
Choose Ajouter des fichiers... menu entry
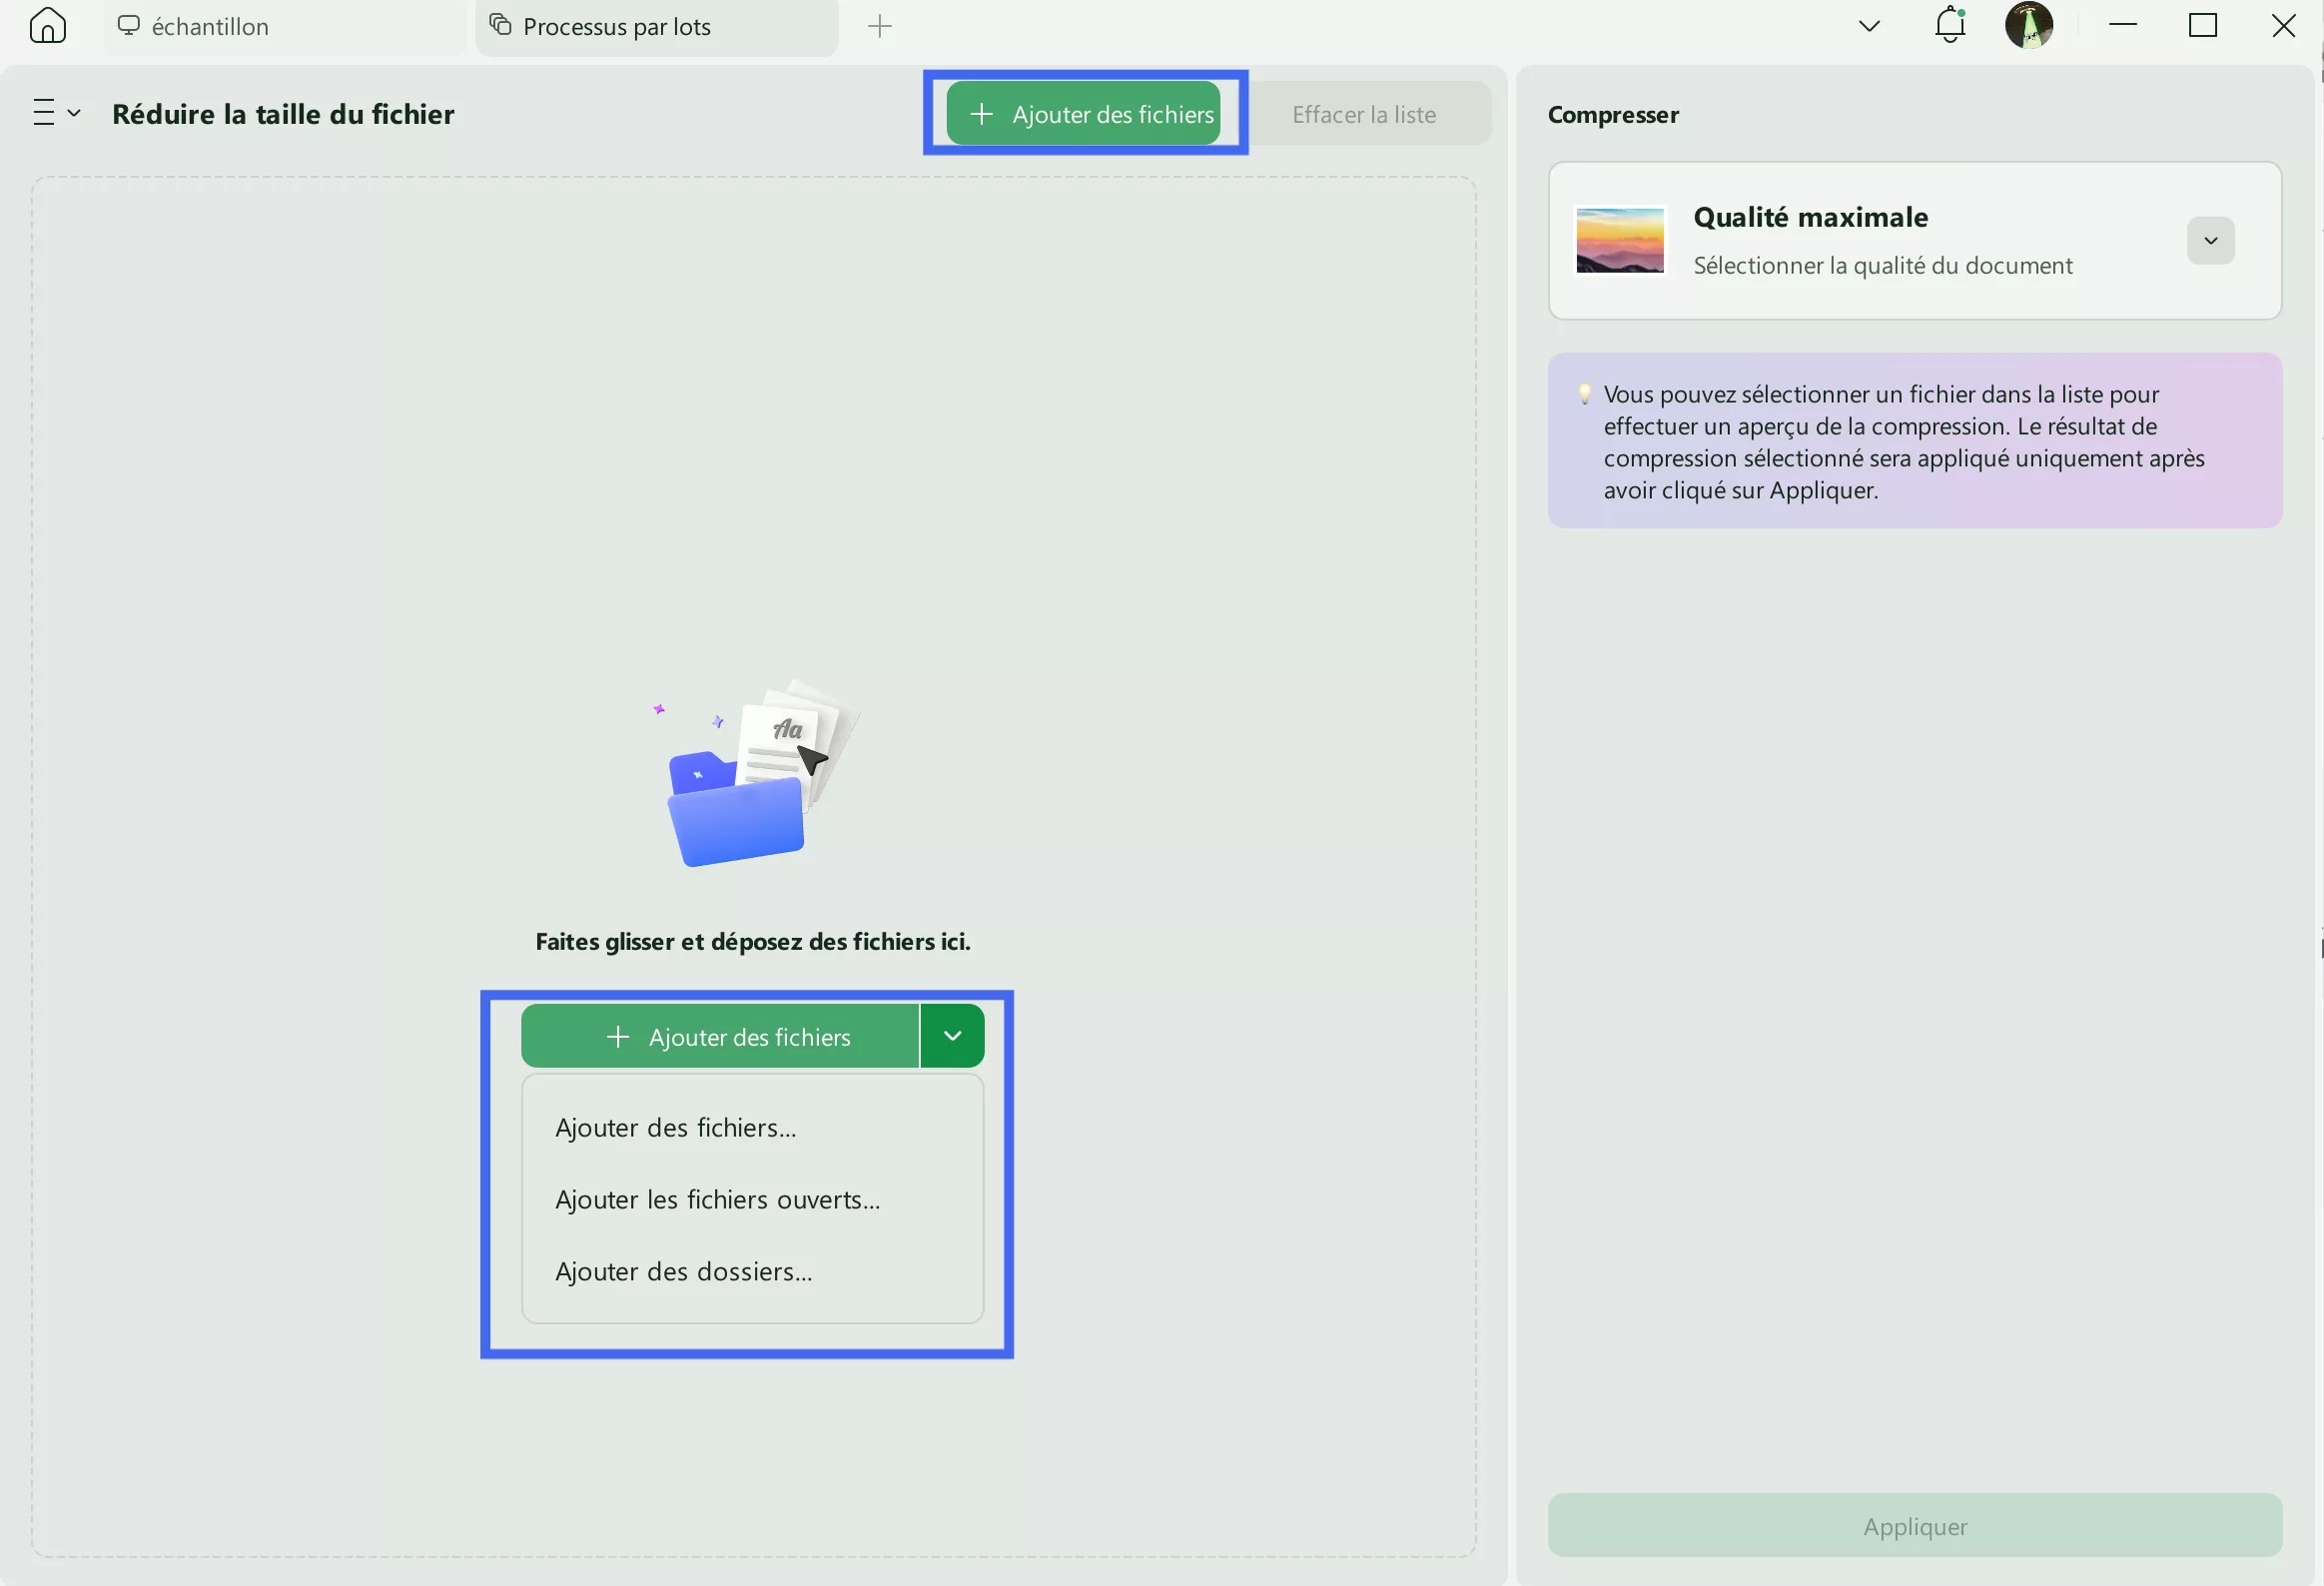pyautogui.click(x=675, y=1128)
